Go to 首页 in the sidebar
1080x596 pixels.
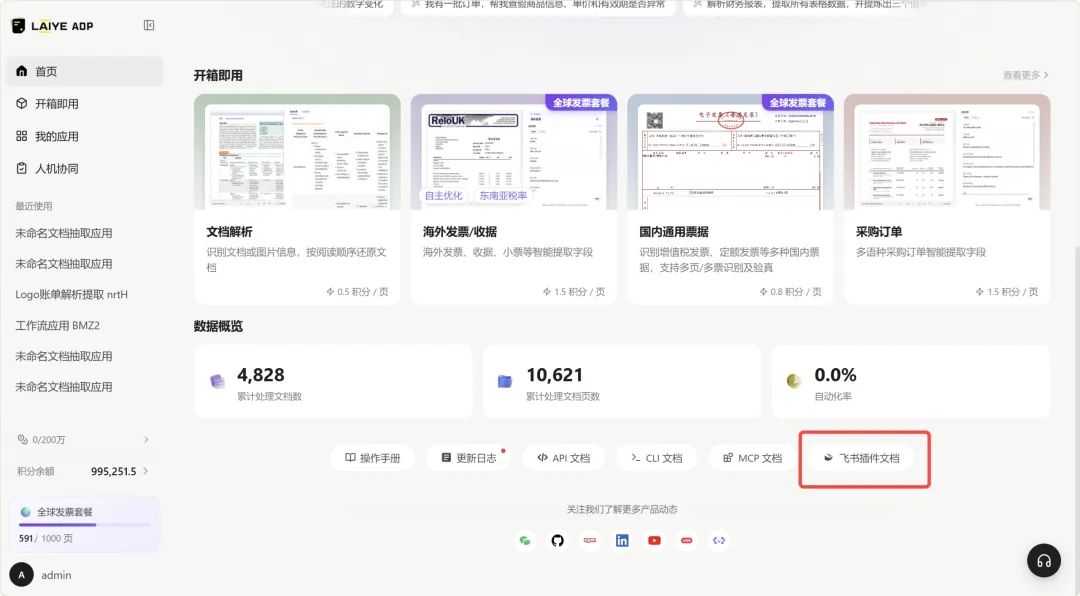coord(85,71)
